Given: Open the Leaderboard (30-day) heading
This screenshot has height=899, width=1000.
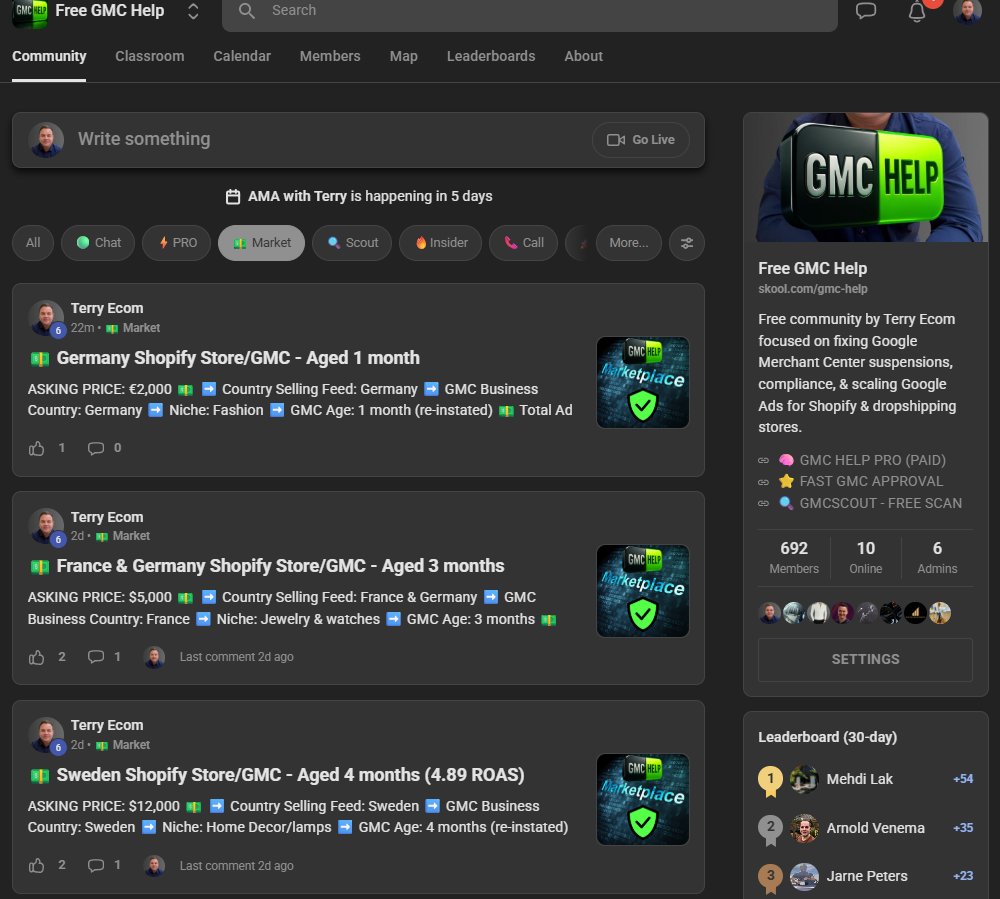Looking at the screenshot, I should click(827, 737).
